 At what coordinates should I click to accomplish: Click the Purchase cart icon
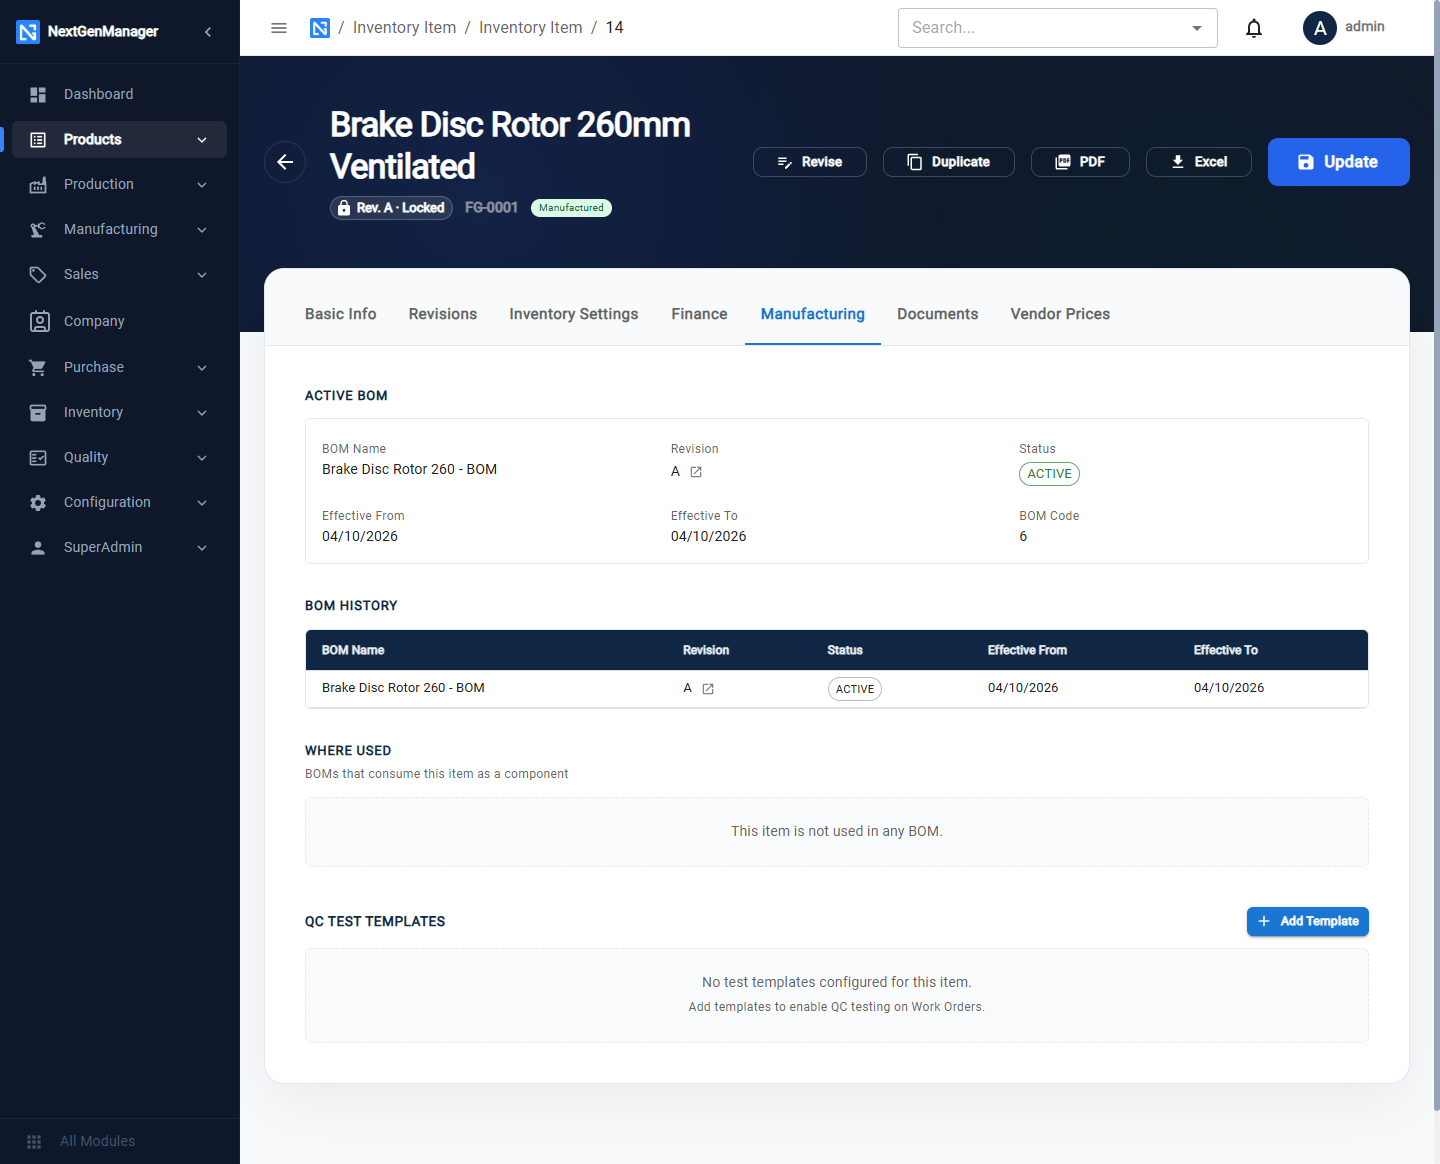tap(38, 368)
